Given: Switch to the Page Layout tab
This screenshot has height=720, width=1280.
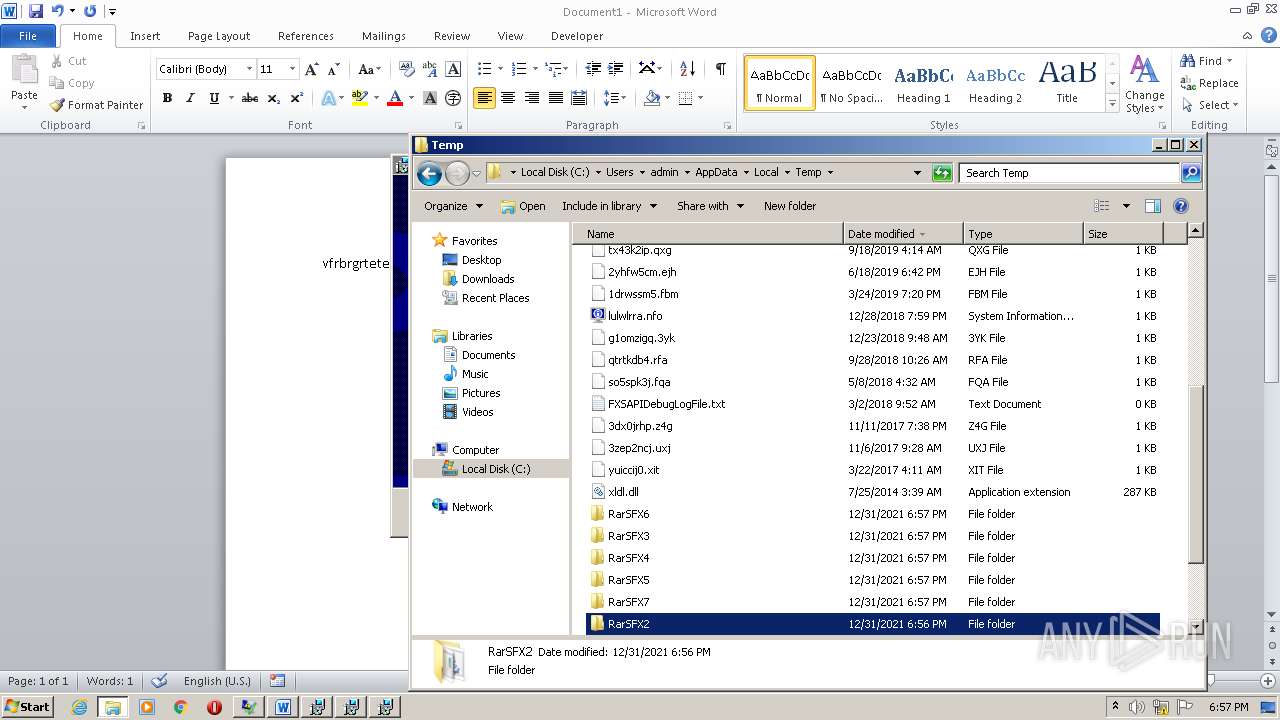Looking at the screenshot, I should [219, 36].
